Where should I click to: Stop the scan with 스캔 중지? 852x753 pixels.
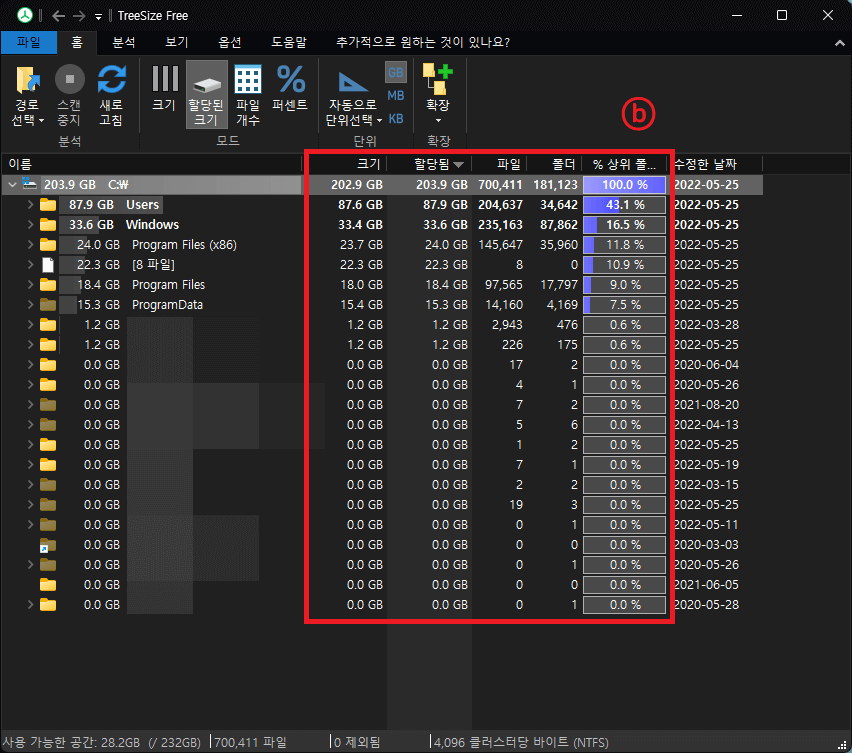pyautogui.click(x=70, y=95)
